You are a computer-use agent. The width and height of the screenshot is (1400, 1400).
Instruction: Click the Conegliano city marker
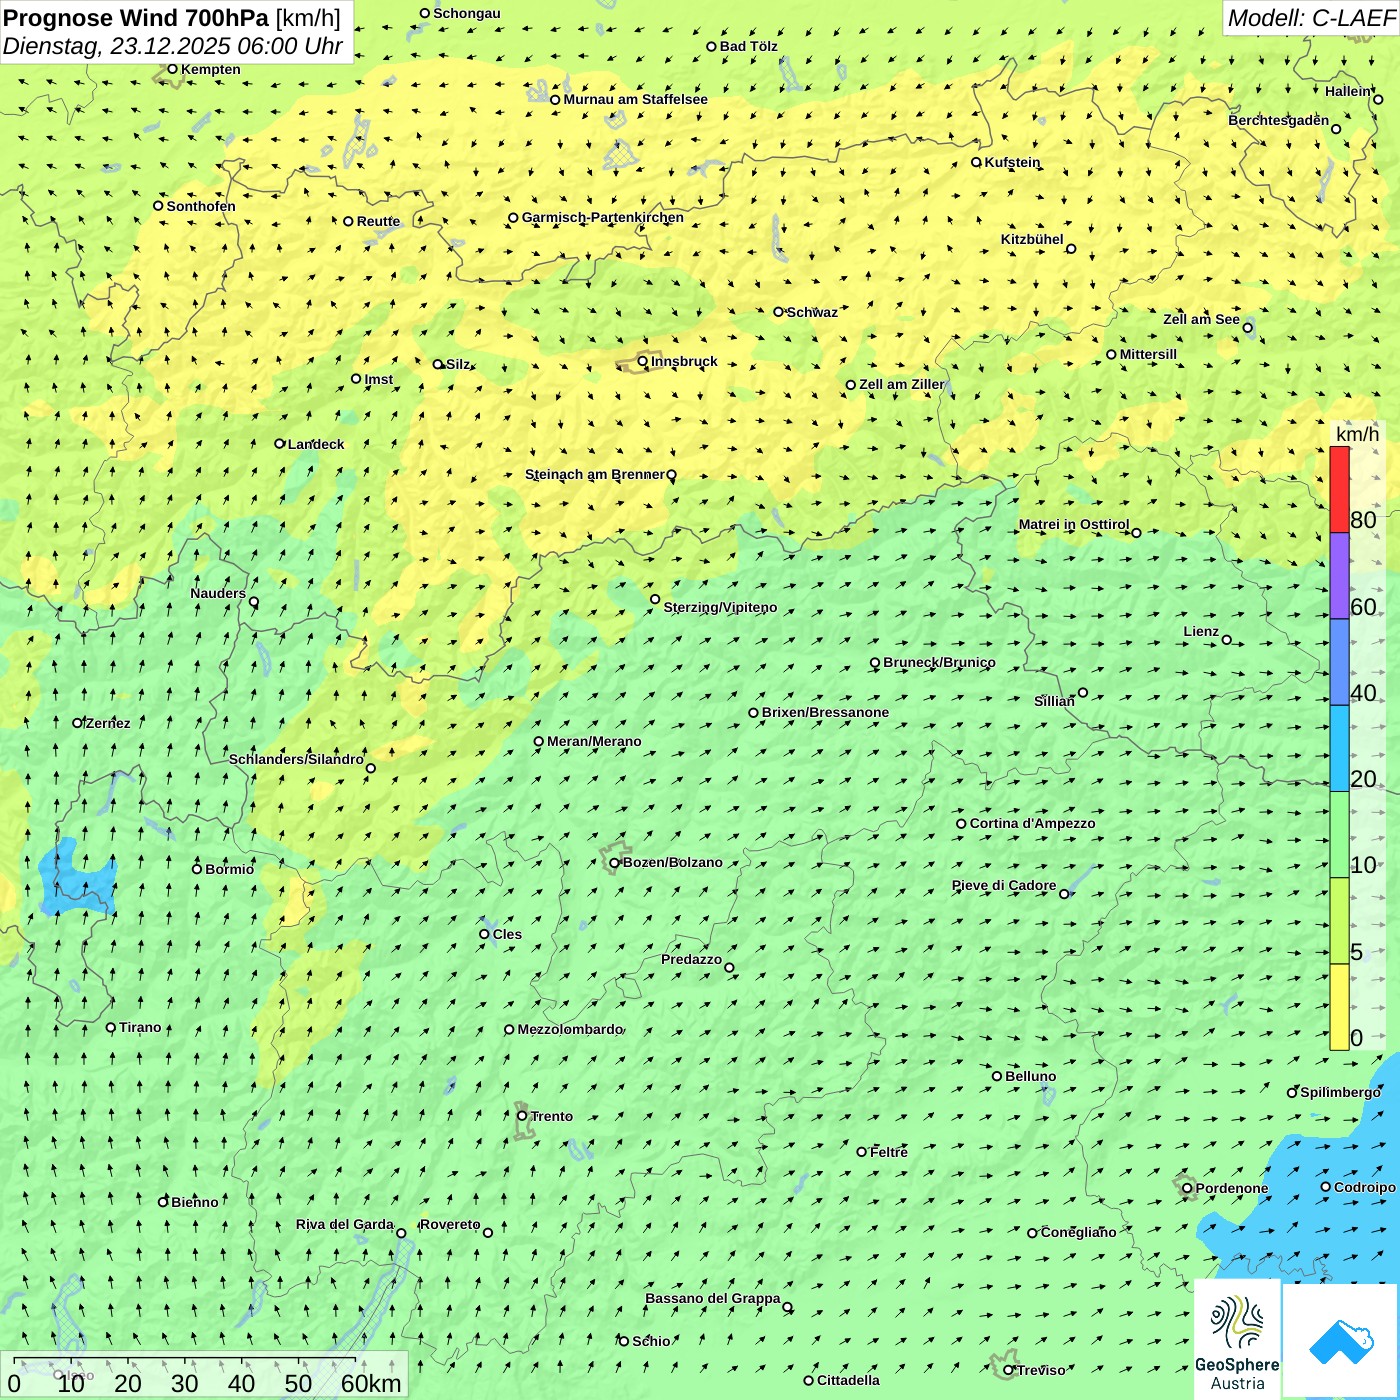1032,1233
